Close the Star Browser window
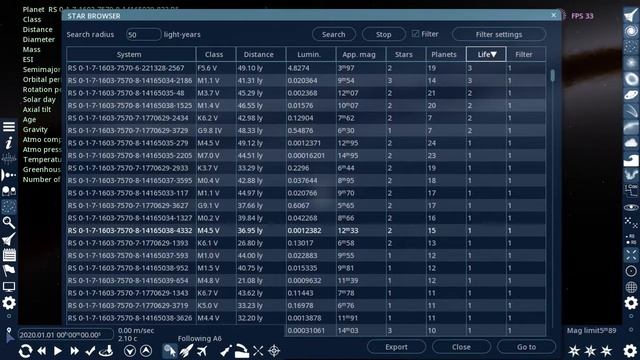The image size is (640, 360). pyautogui.click(x=553, y=15)
